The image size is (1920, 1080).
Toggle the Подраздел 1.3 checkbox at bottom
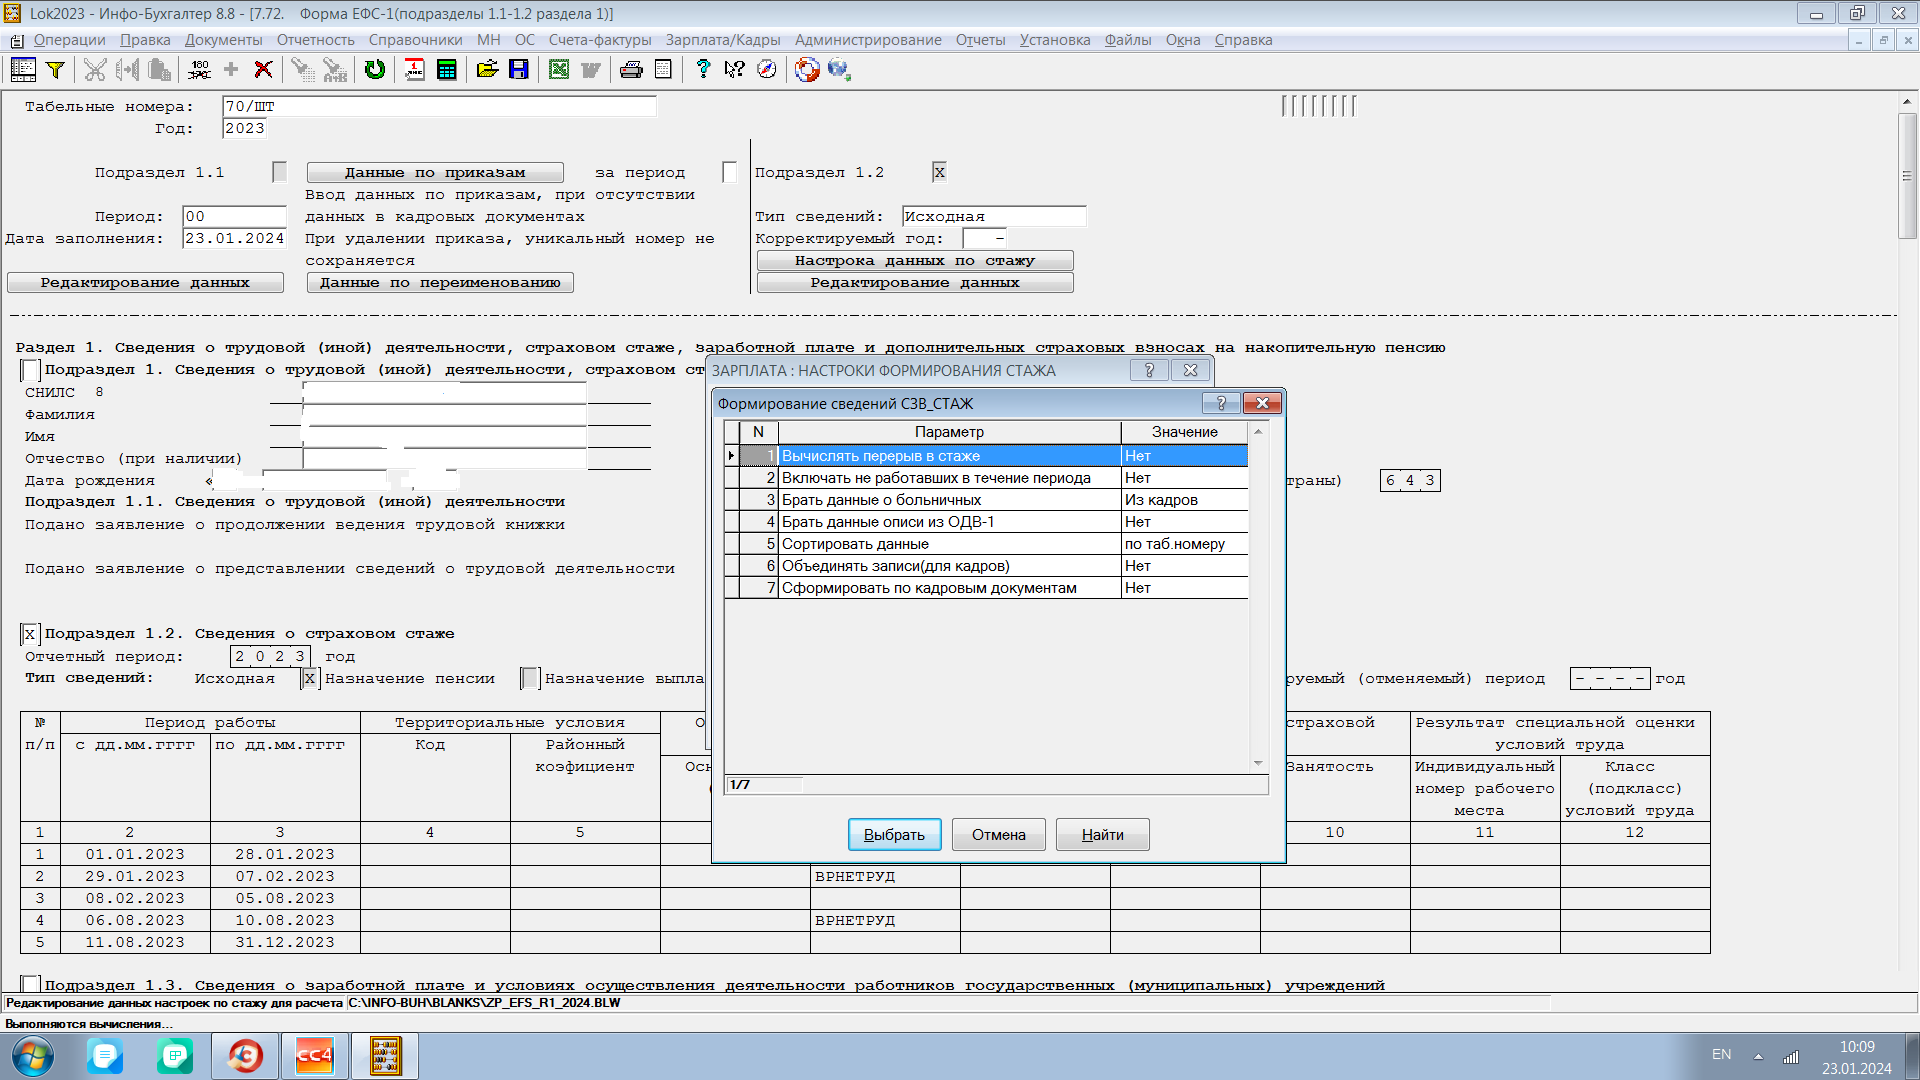[30, 985]
